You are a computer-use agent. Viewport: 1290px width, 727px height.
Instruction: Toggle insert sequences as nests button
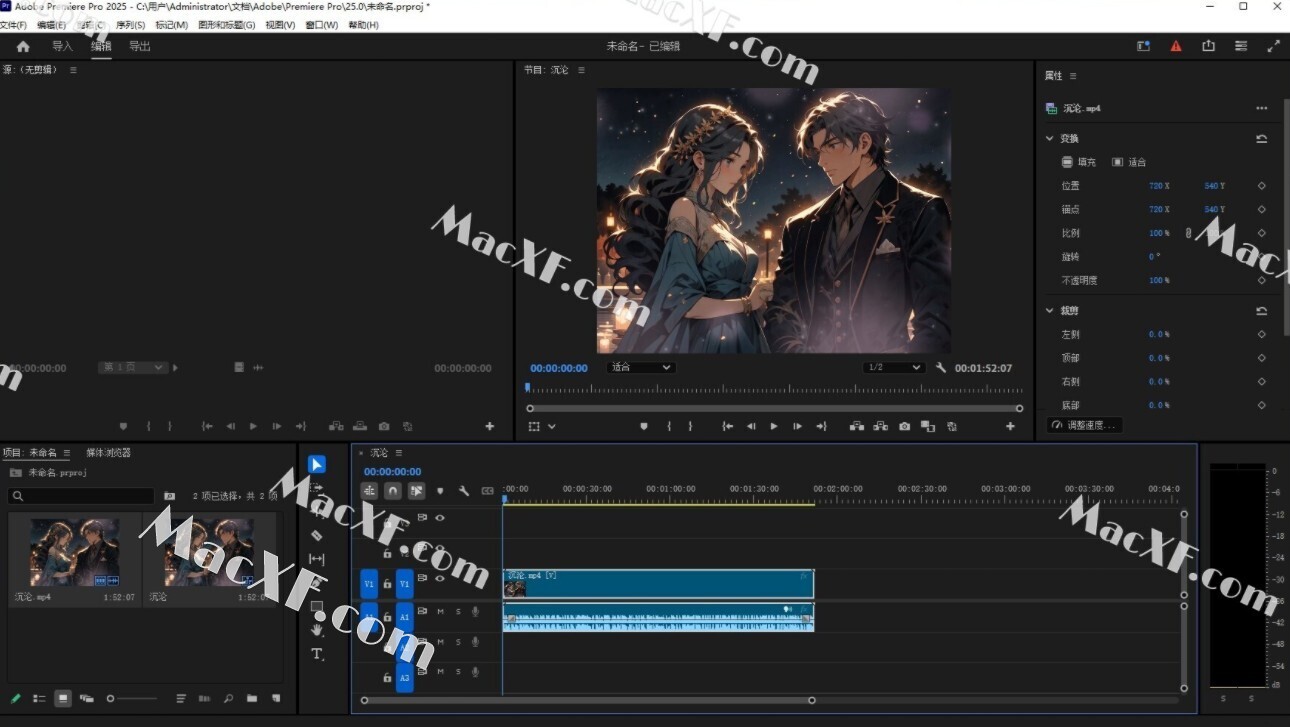click(369, 491)
